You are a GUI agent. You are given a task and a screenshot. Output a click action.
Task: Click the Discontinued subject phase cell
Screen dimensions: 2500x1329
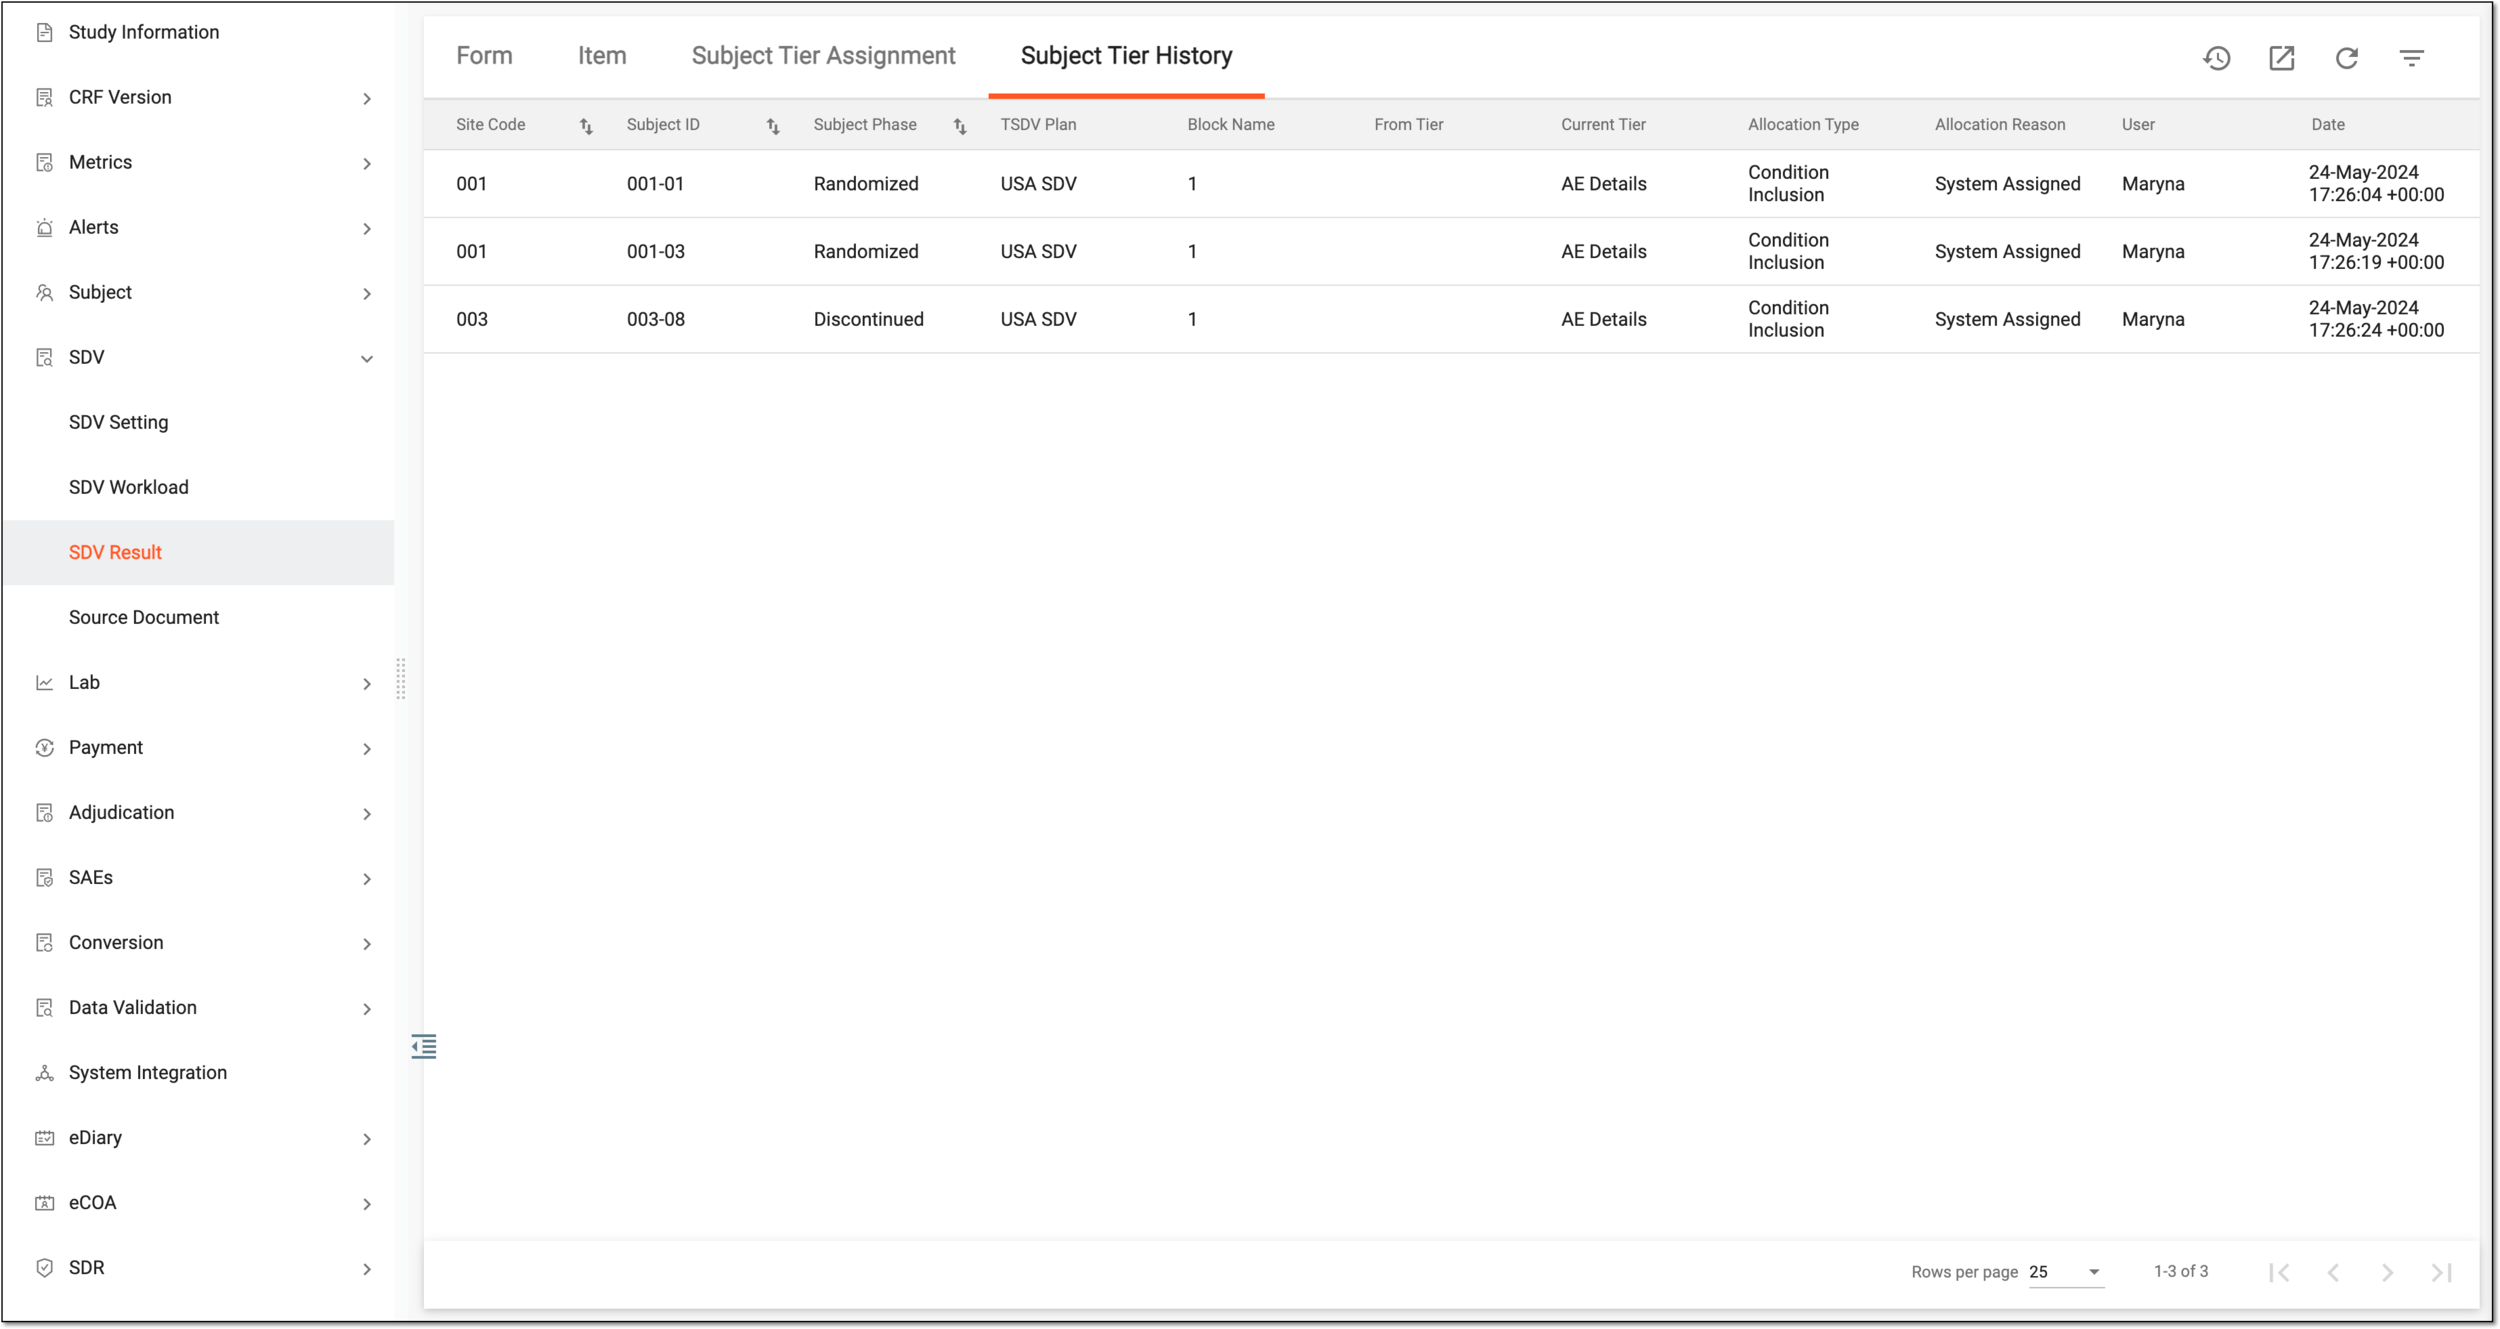click(x=868, y=320)
